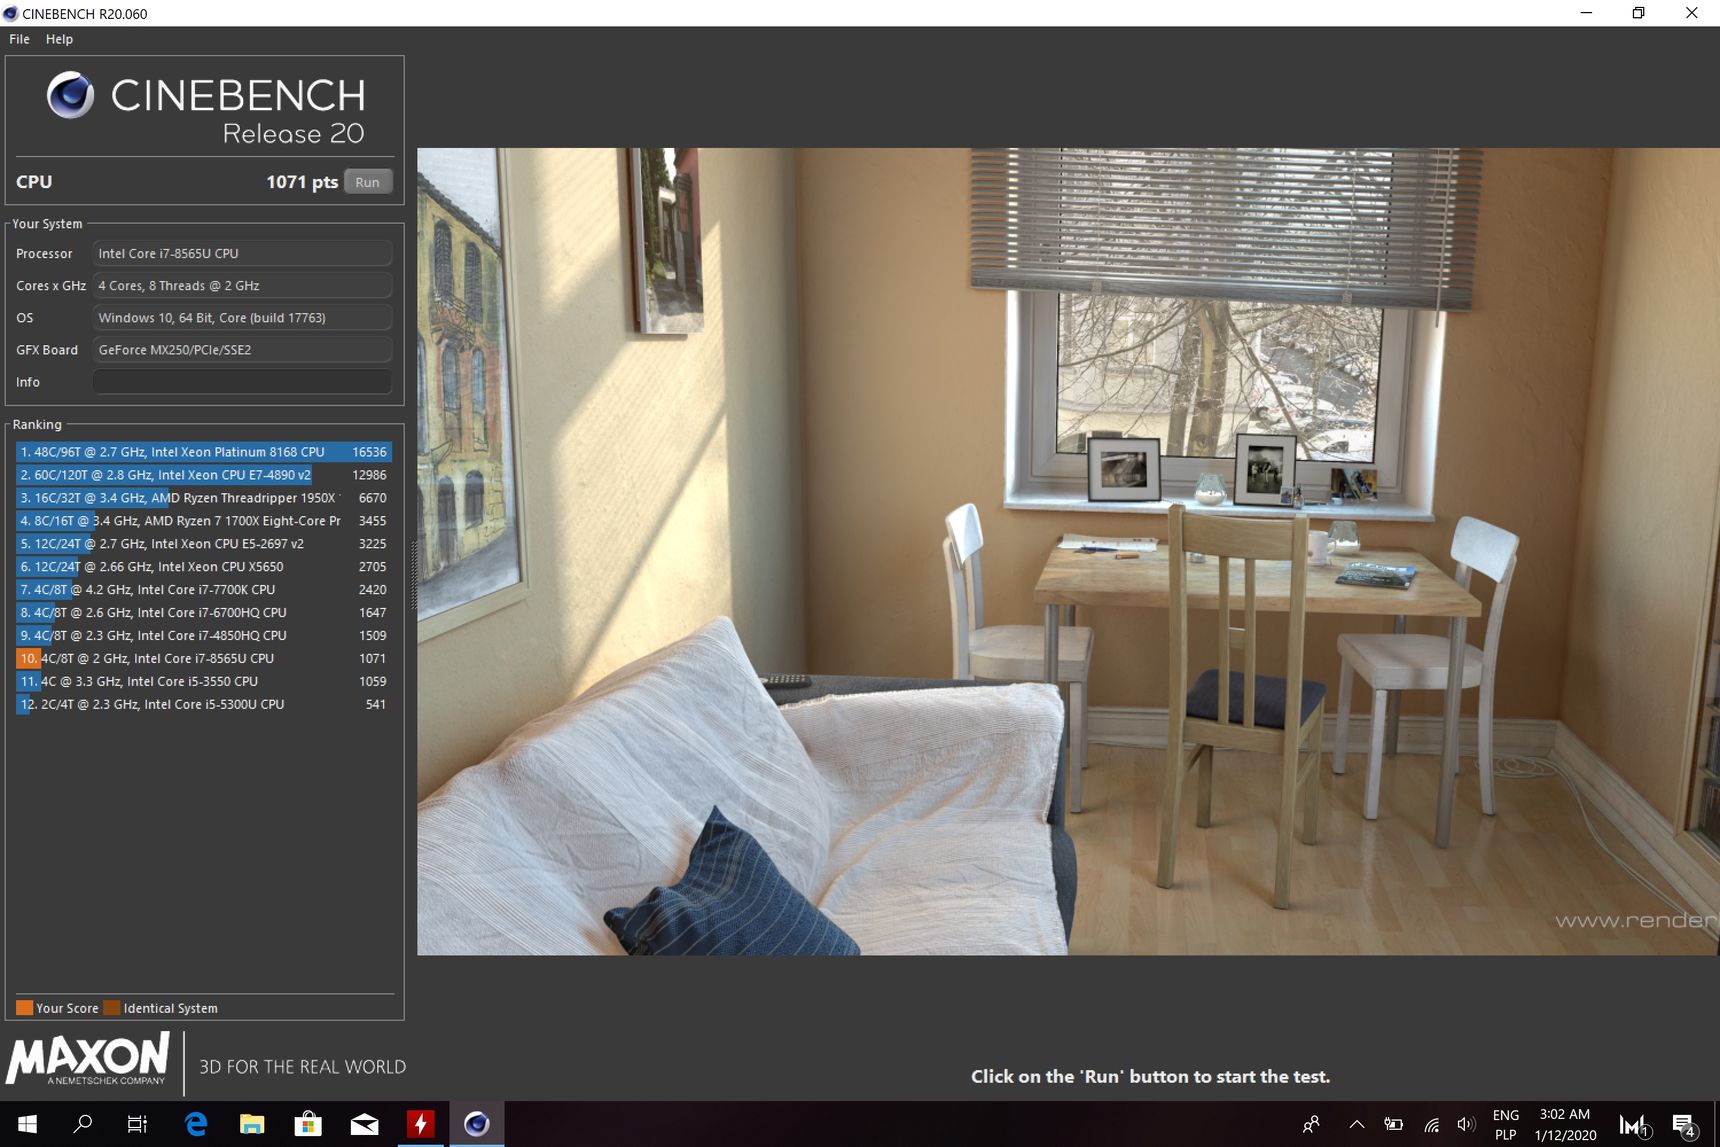Open Microsoft Store from taskbar
Image resolution: width=1720 pixels, height=1147 pixels.
coord(308,1124)
